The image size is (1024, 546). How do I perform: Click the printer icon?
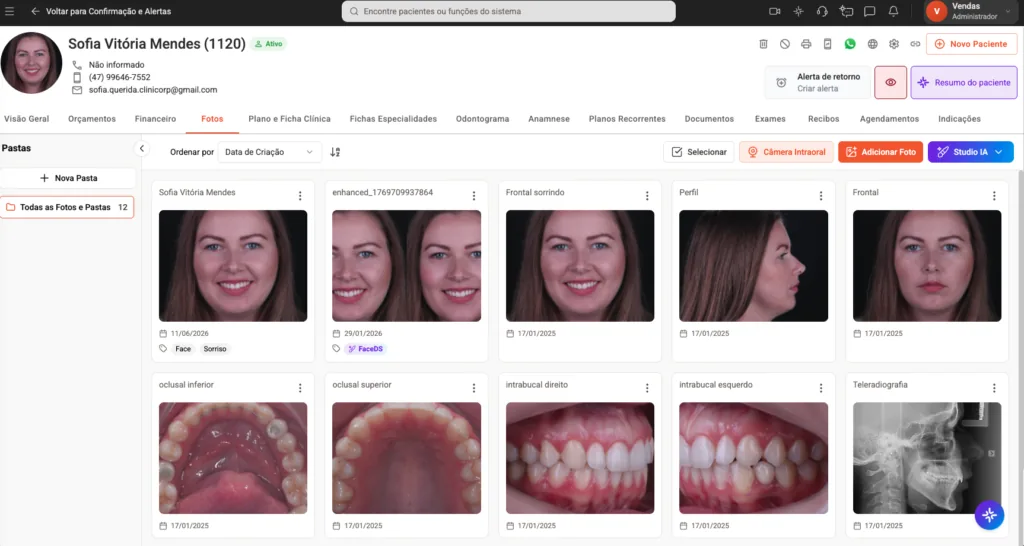click(x=806, y=44)
